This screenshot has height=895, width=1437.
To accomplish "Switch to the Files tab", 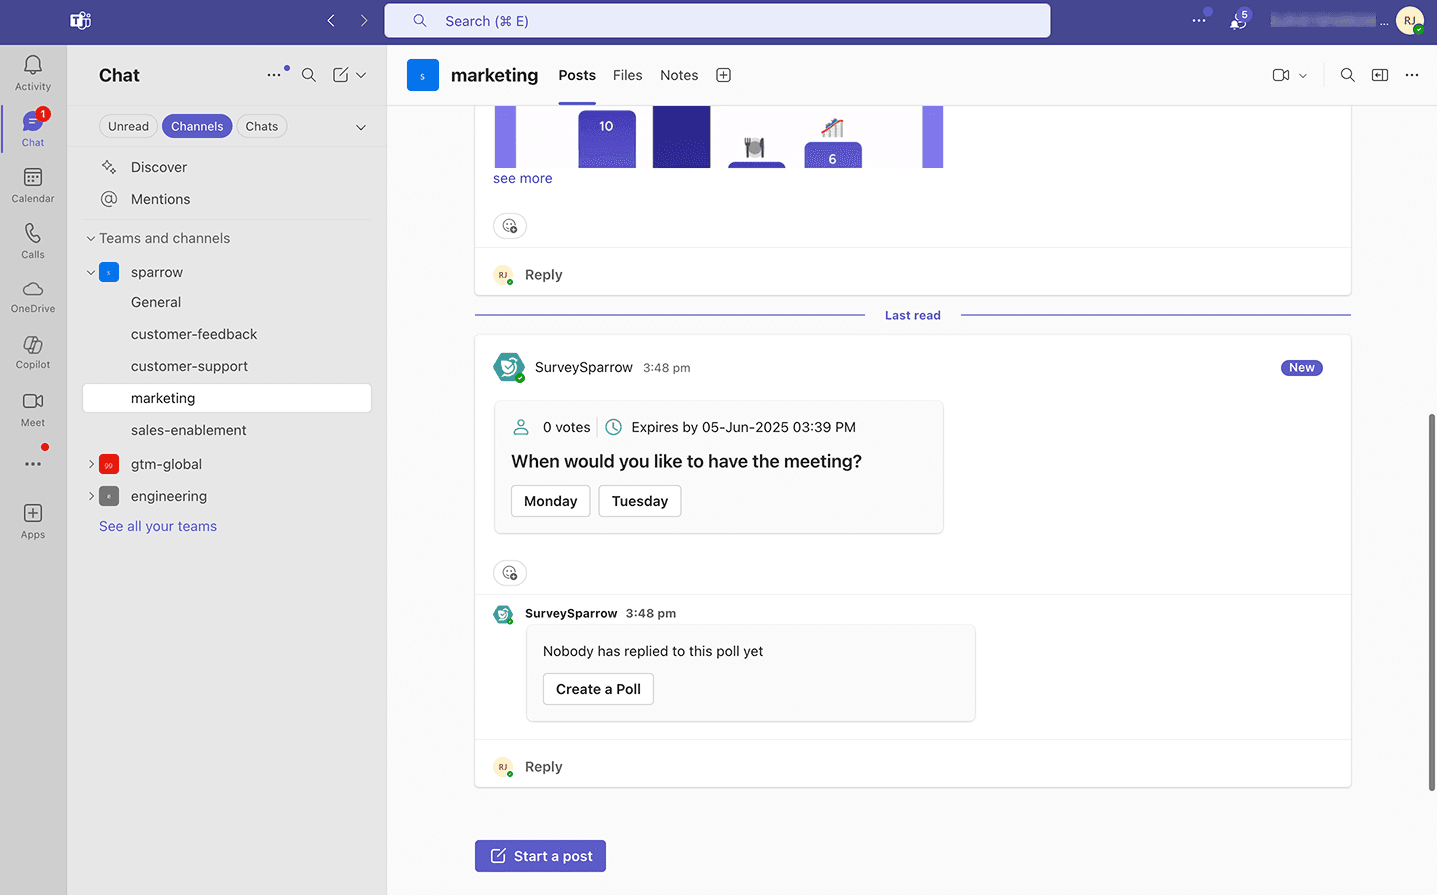I will click(627, 75).
